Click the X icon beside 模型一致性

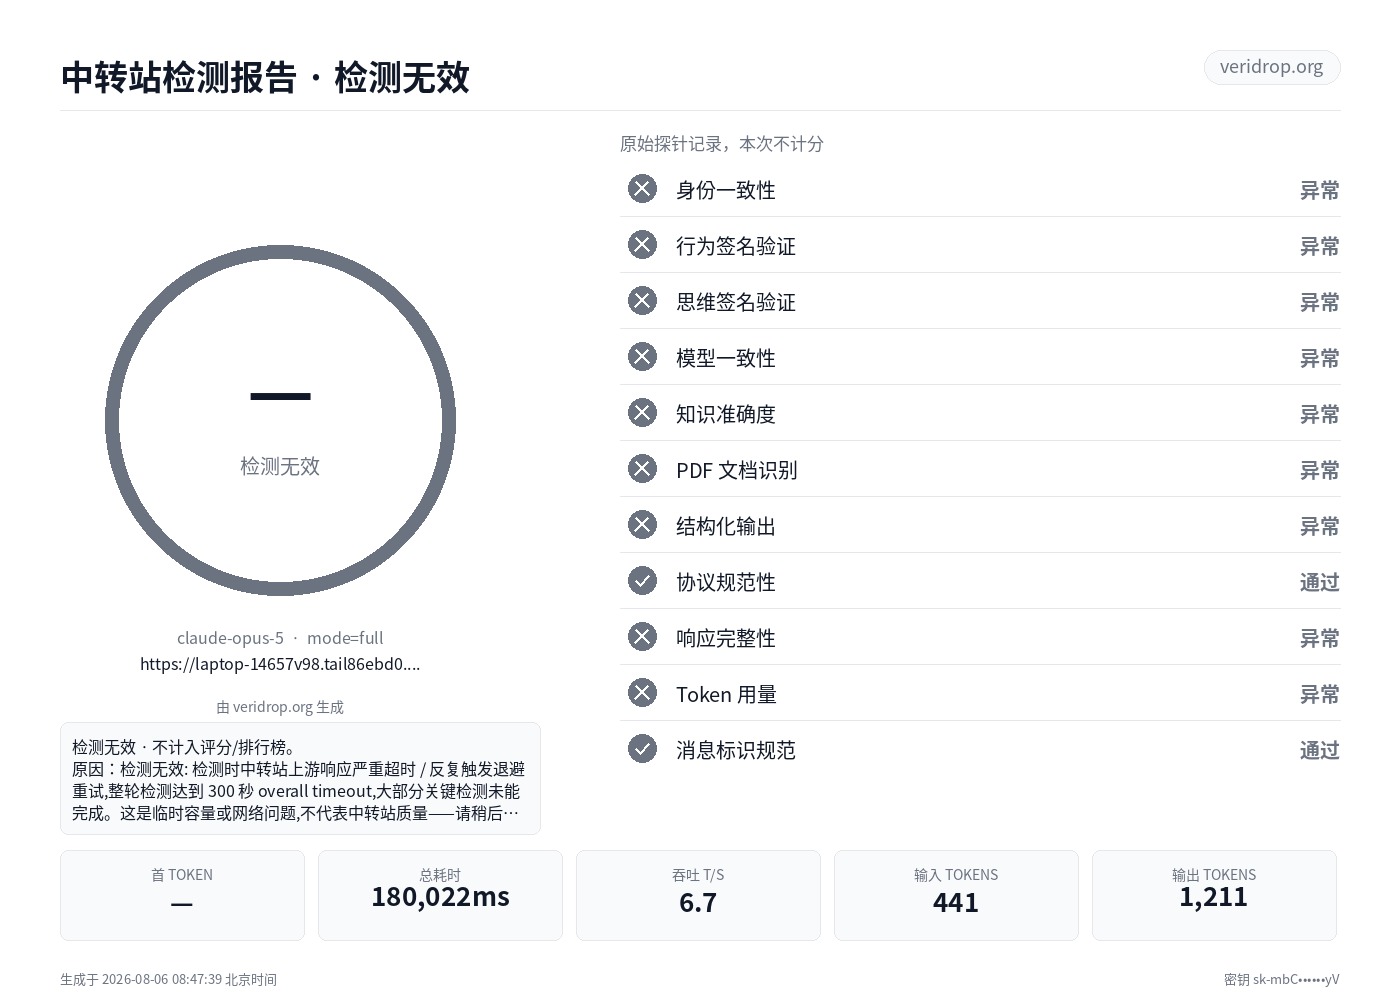[x=642, y=357]
